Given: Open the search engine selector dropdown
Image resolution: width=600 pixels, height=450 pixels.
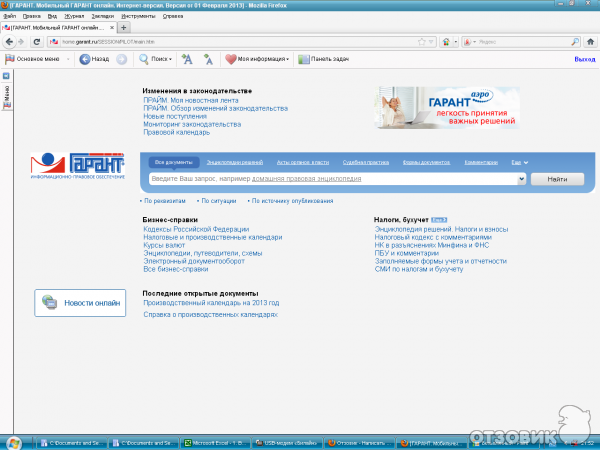Looking at the screenshot, I should 470,42.
